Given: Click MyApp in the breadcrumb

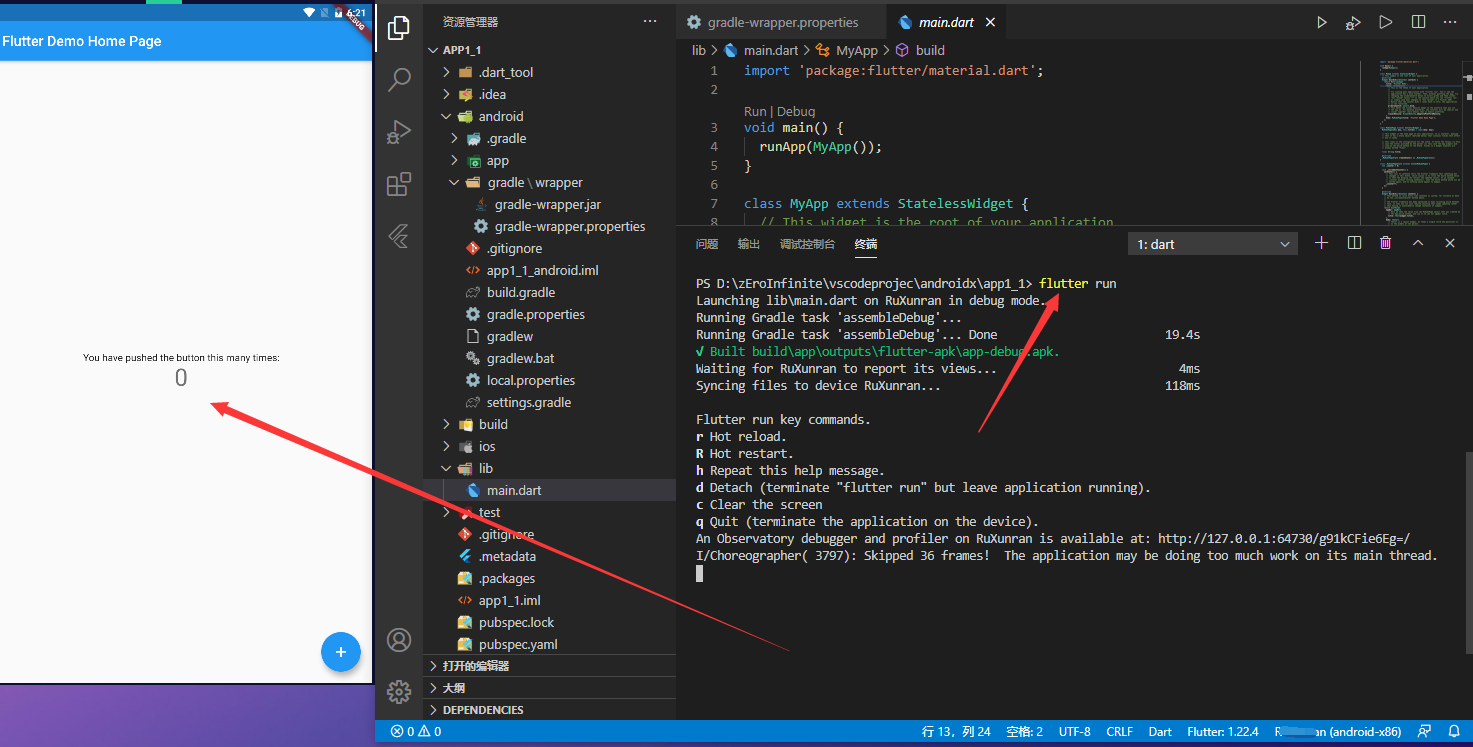Looking at the screenshot, I should pyautogui.click(x=857, y=50).
